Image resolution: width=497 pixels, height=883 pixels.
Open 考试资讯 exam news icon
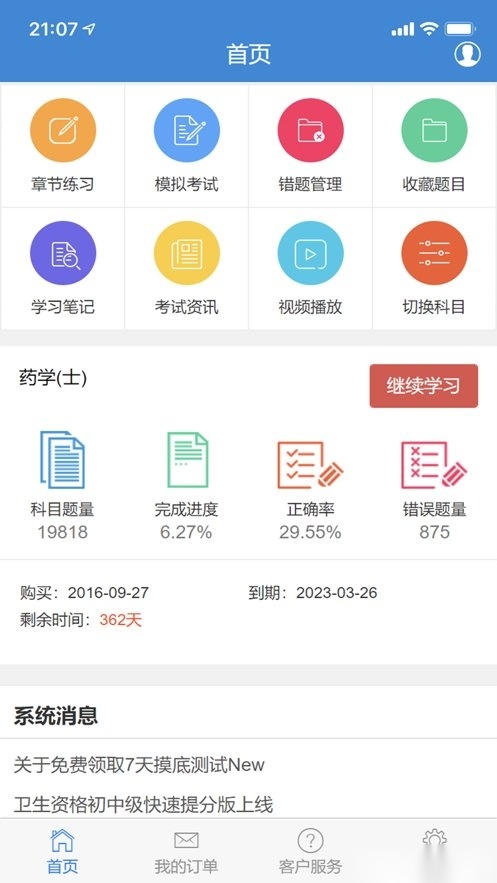186,253
